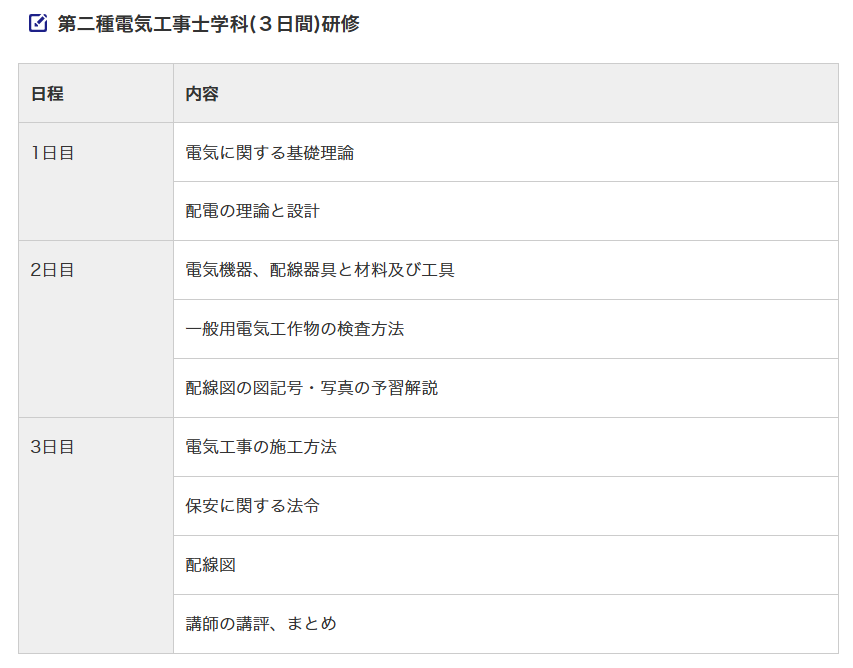Click the 電気工事の施工方法 row
Screen dimensions: 853x668
click(261, 447)
